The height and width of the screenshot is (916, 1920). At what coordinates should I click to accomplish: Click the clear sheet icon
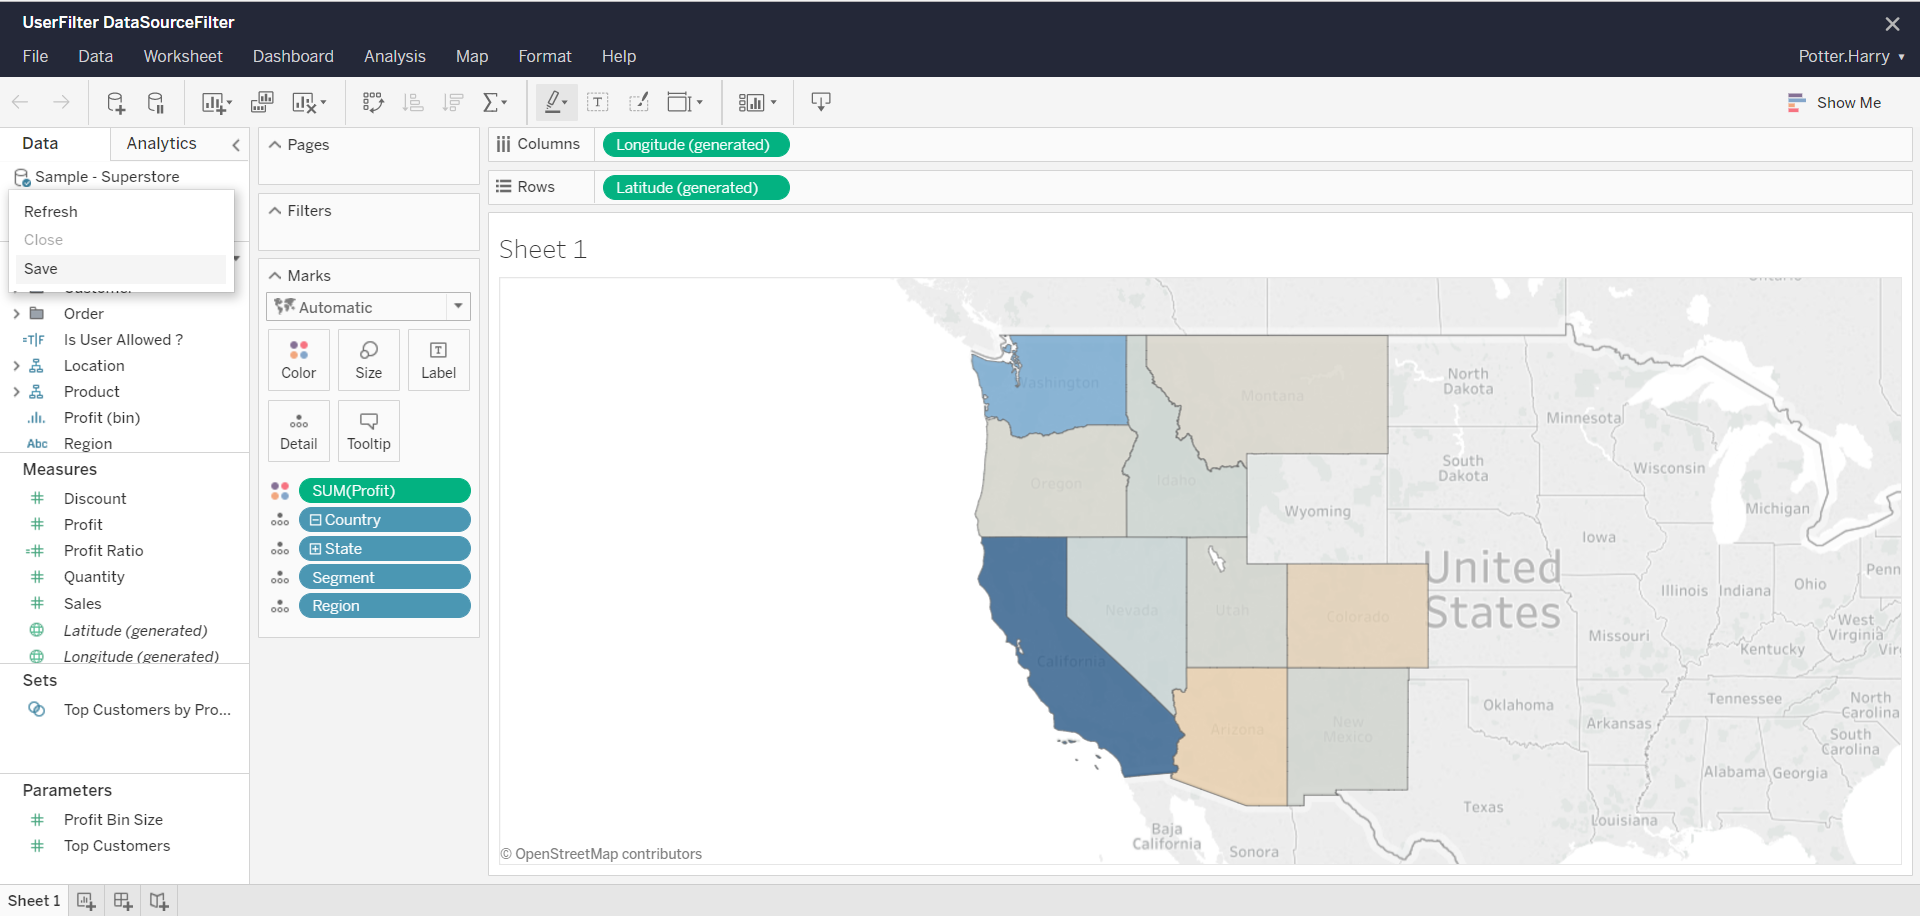point(304,102)
